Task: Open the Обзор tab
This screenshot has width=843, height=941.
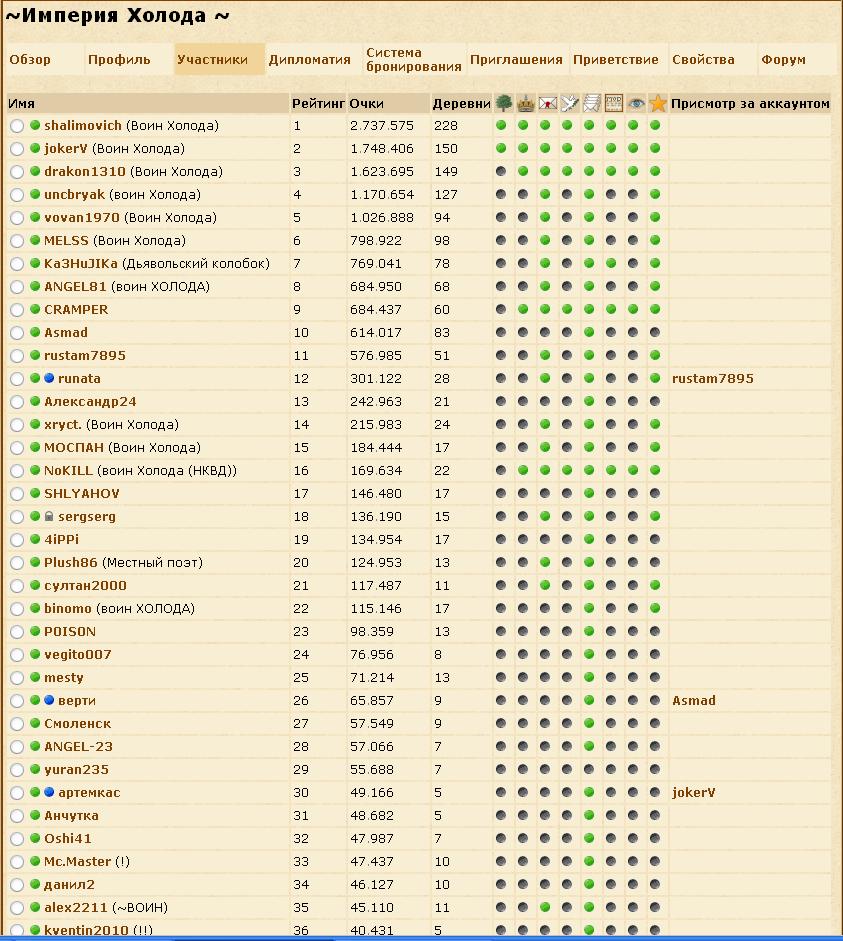Action: tap(30, 59)
